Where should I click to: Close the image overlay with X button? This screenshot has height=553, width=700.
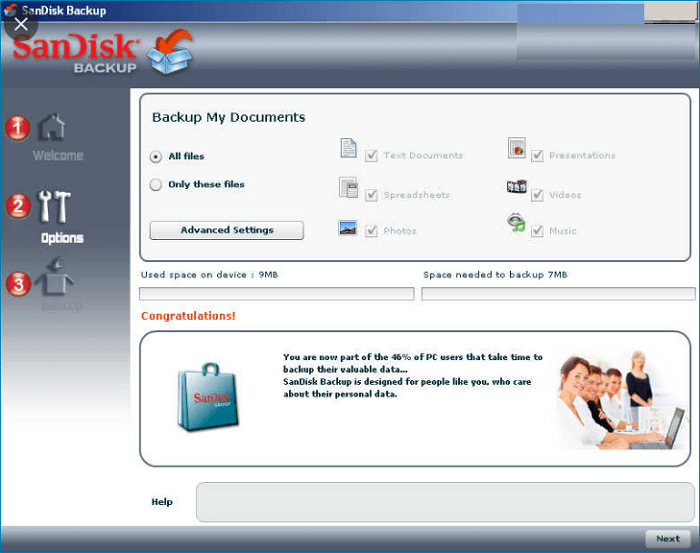tap(21, 24)
